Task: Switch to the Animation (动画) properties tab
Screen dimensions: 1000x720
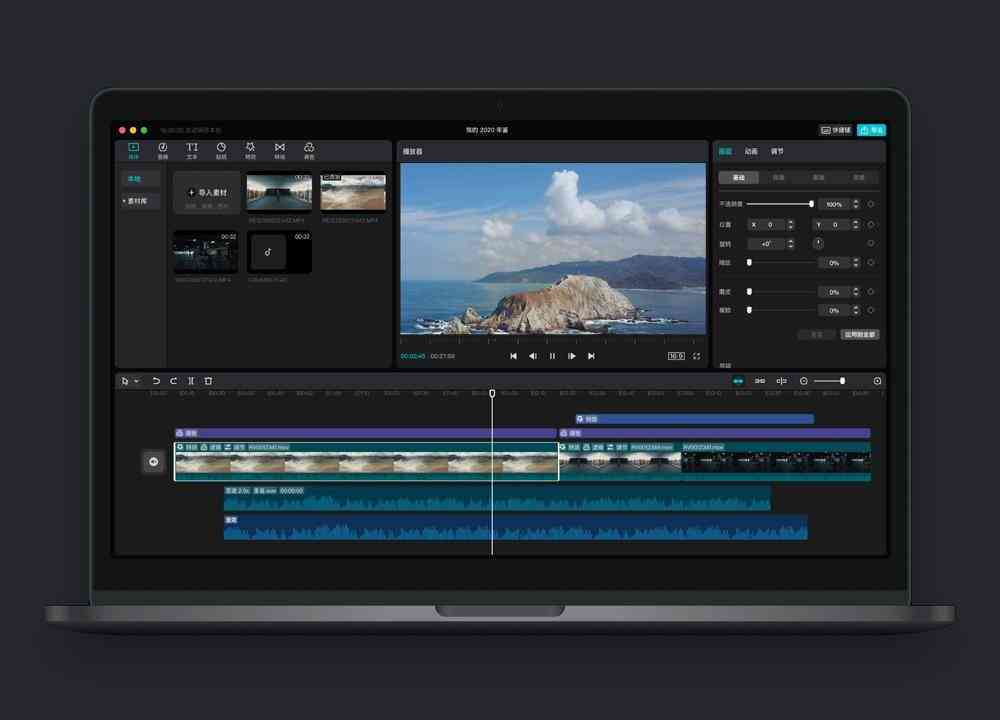Action: tap(751, 151)
